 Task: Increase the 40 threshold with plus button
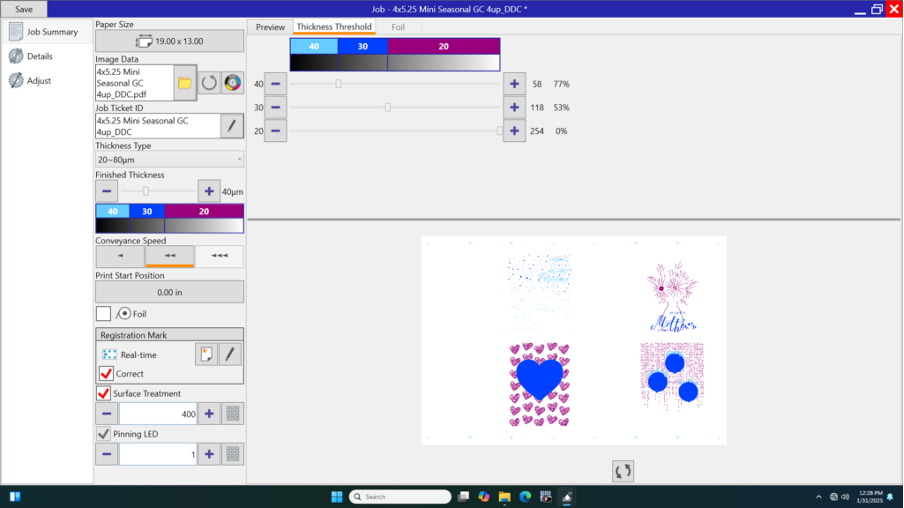514,85
